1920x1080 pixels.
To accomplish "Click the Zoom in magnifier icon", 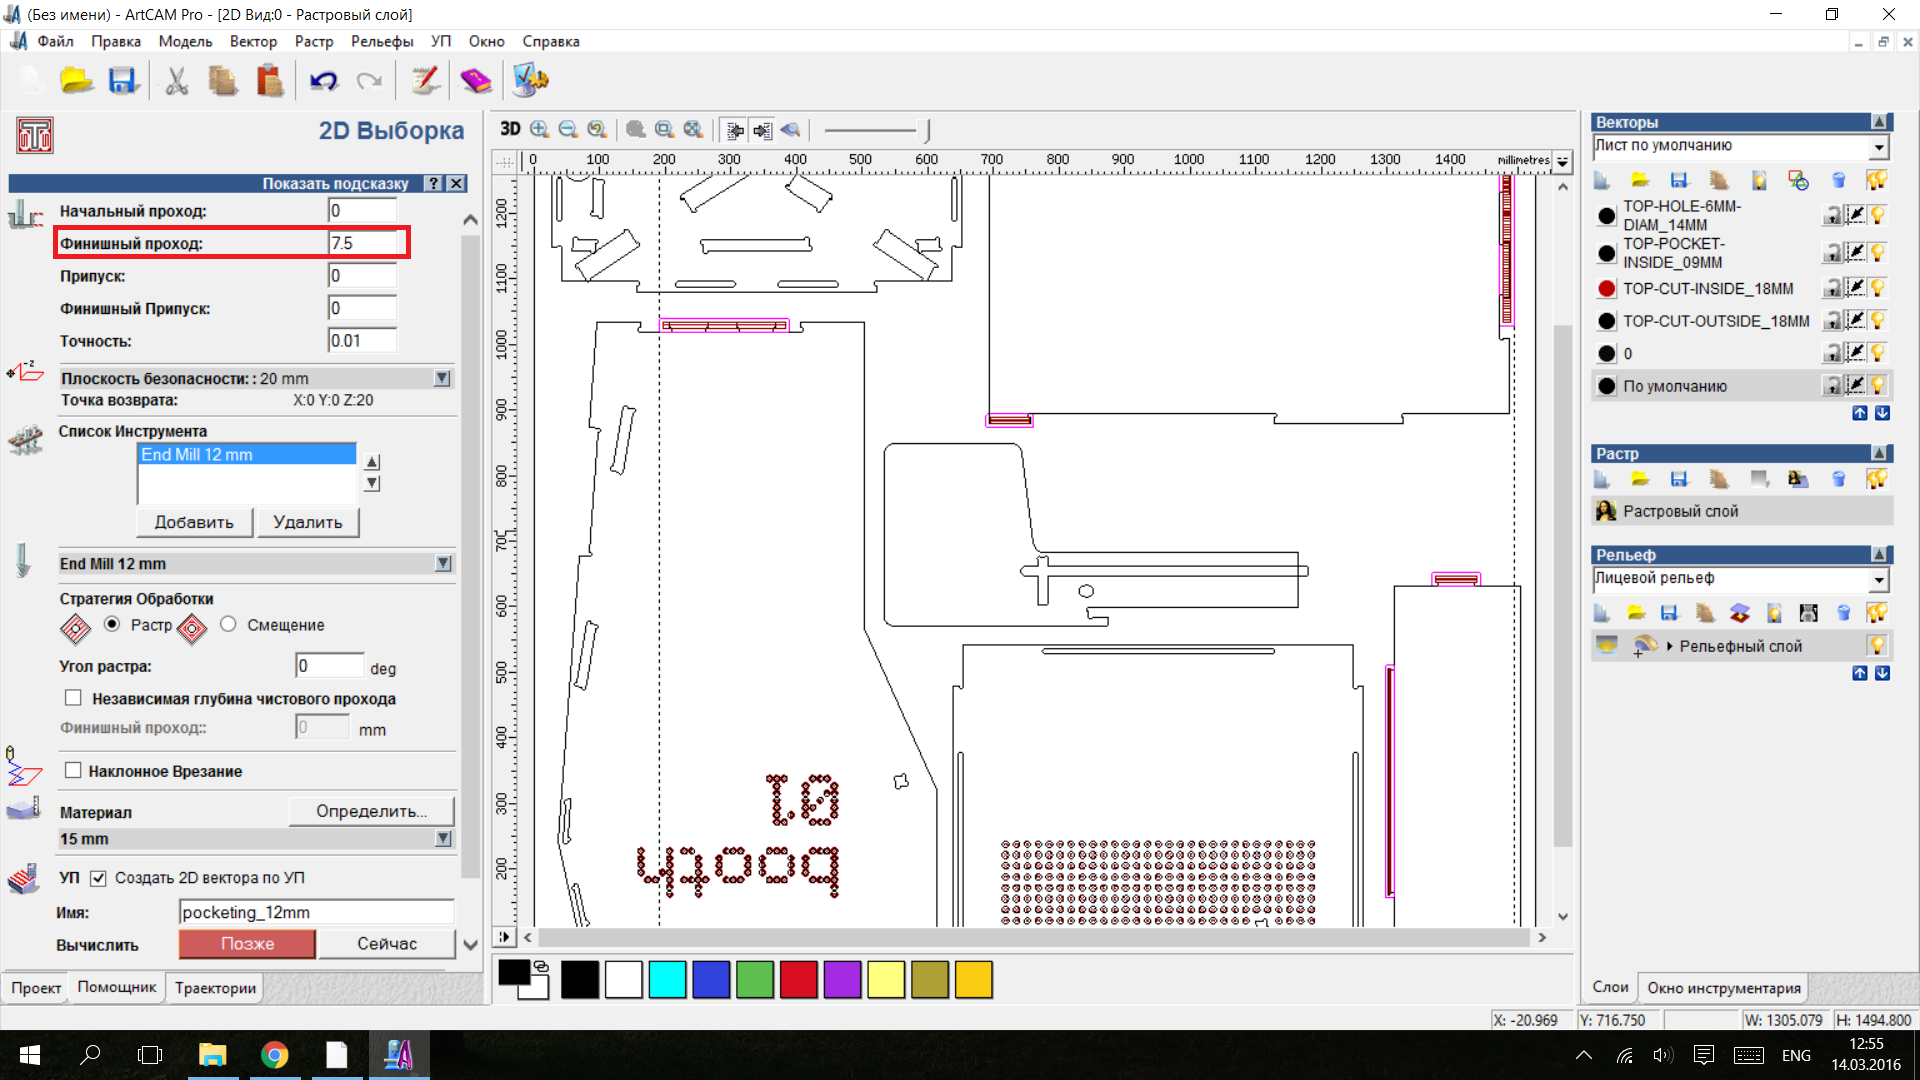I will [540, 129].
